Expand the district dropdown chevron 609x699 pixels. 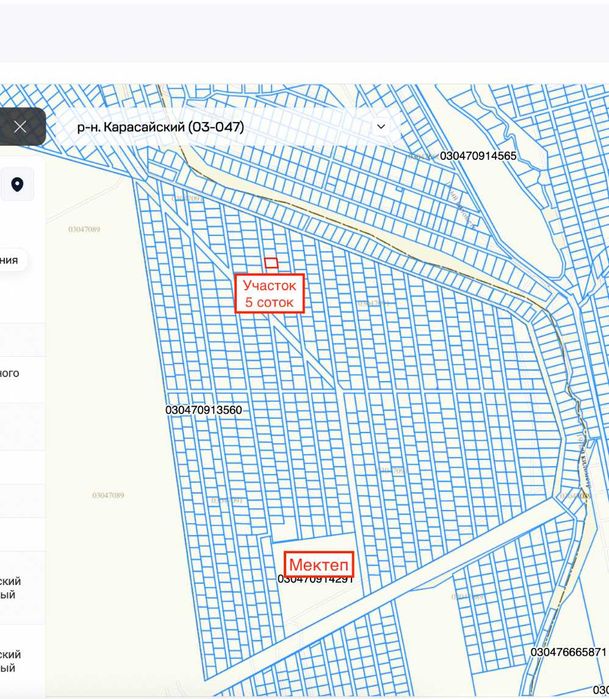[x=381, y=127]
